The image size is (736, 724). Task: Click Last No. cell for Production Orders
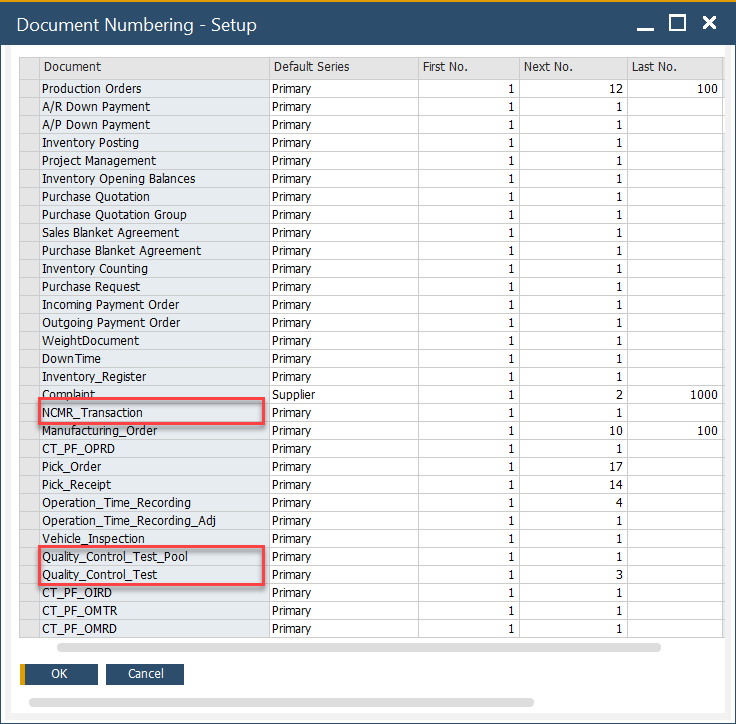click(x=675, y=89)
